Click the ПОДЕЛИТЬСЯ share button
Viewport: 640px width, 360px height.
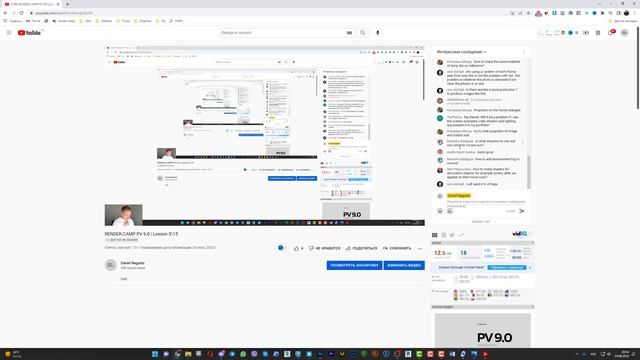click(362, 248)
